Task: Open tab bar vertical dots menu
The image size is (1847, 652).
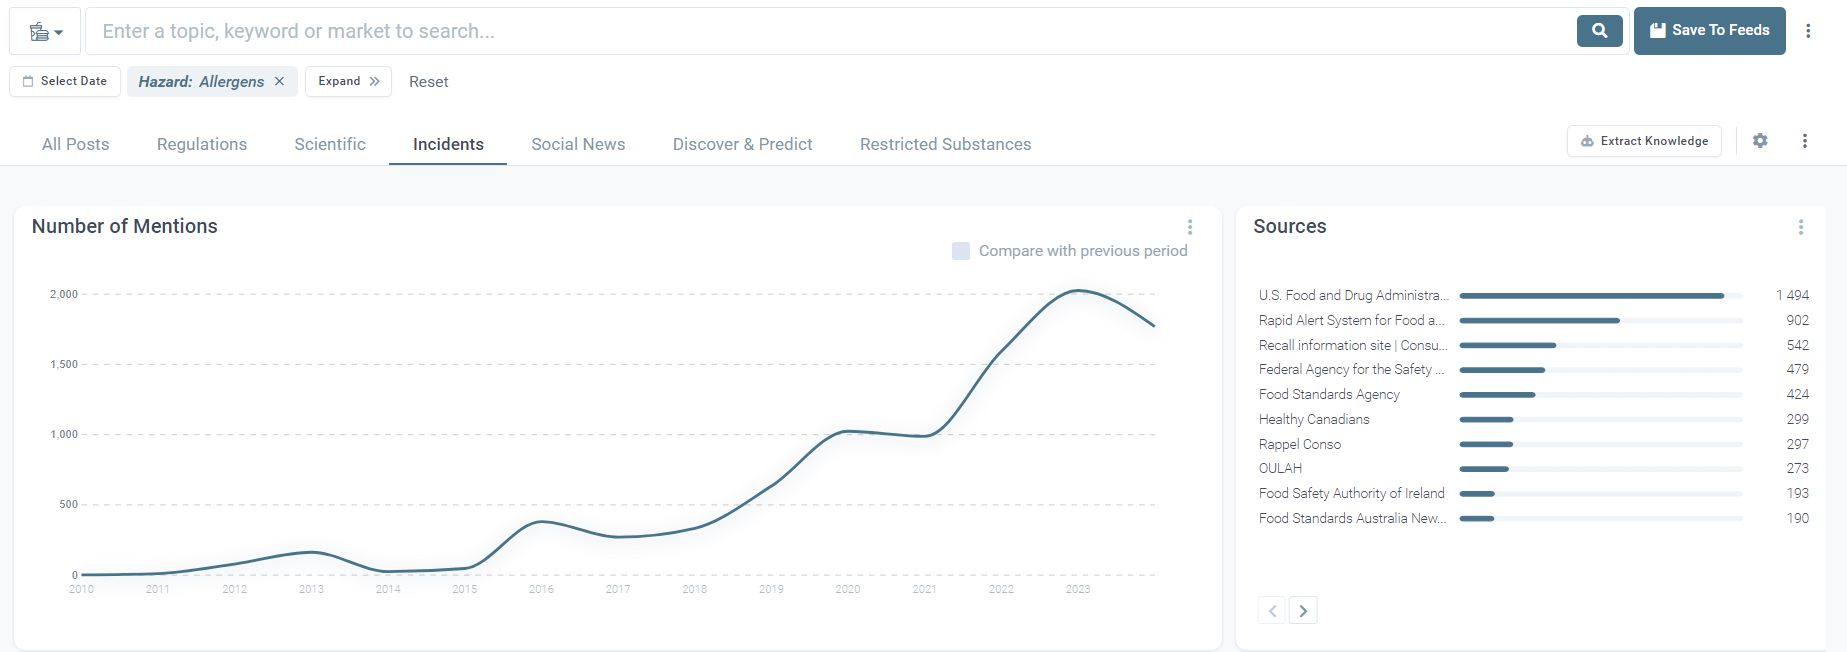Action: [1805, 141]
